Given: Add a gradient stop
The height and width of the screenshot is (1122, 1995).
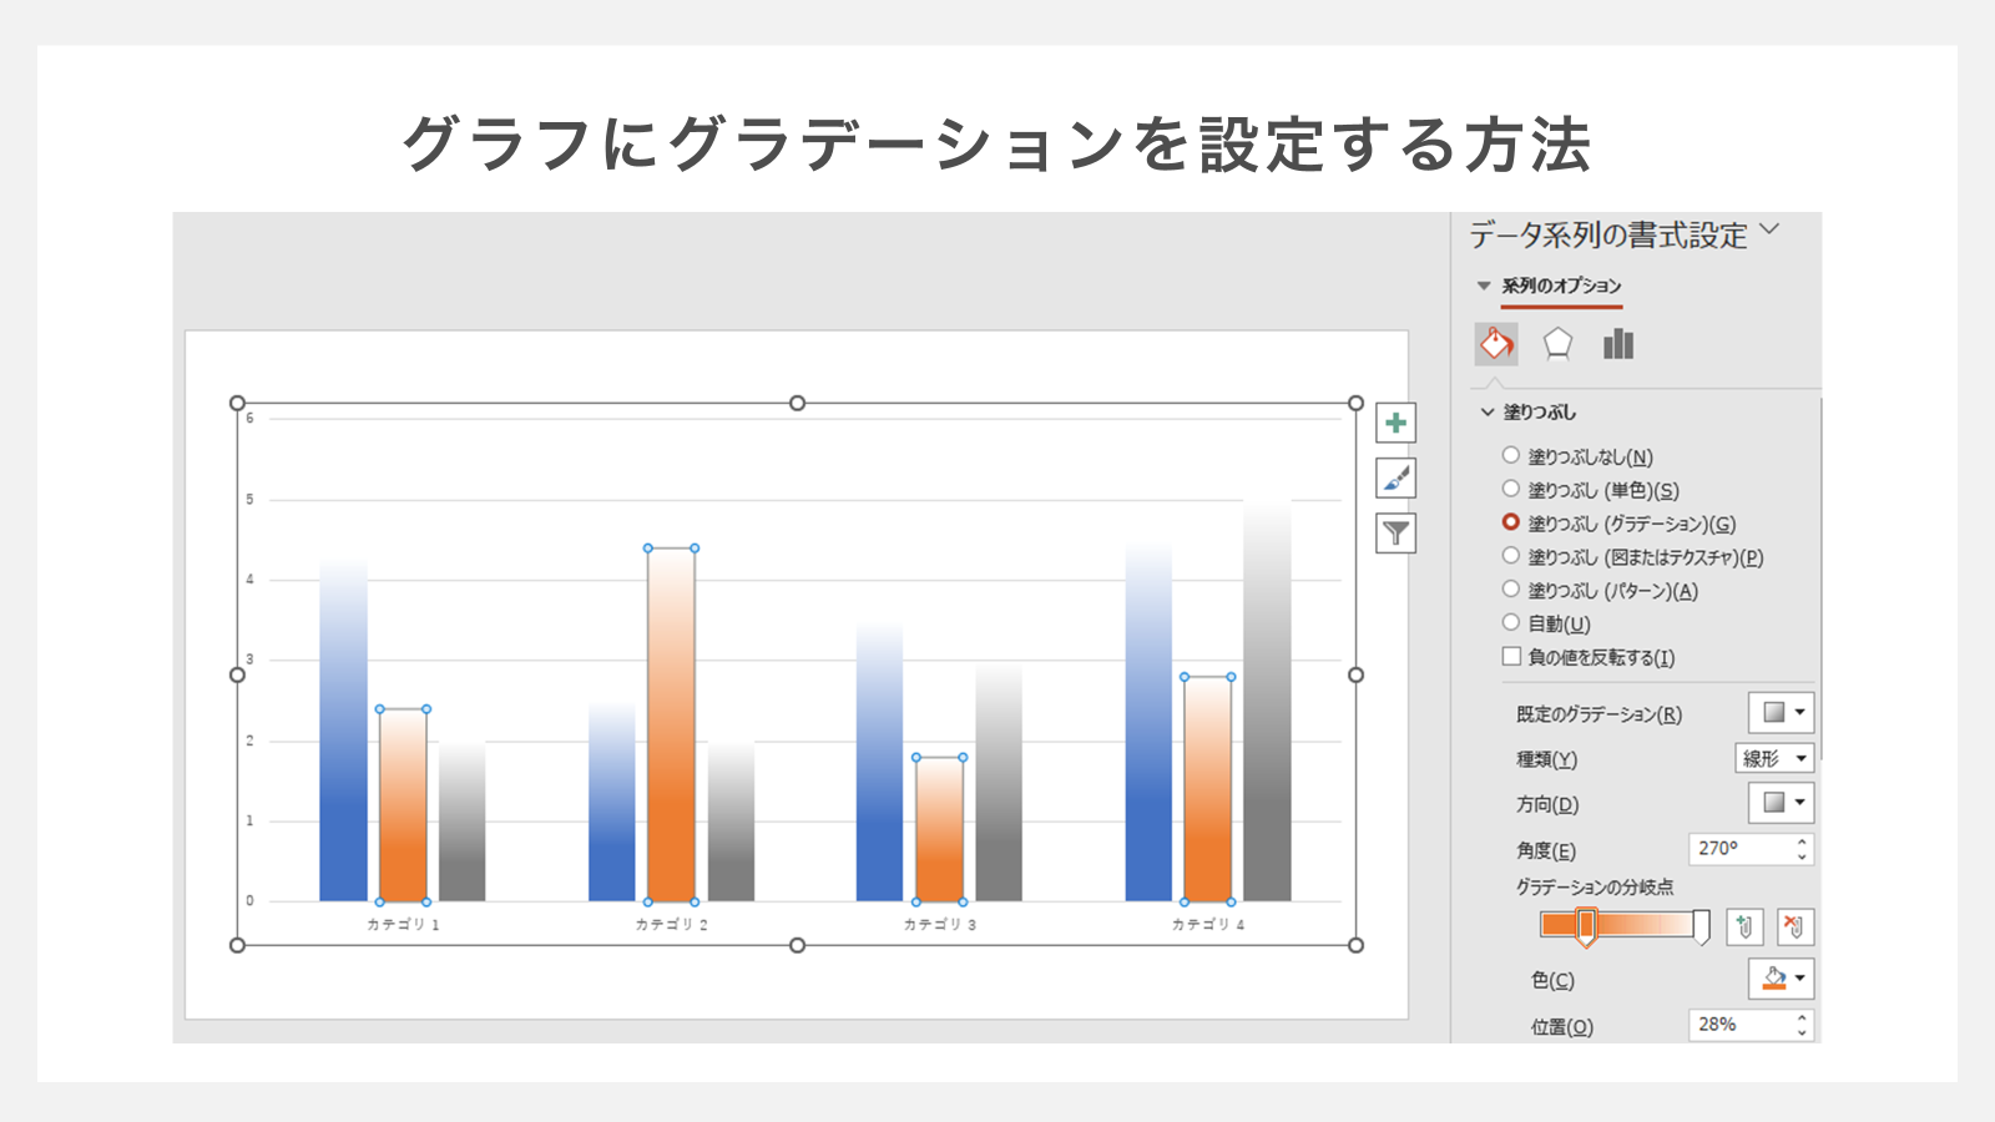Looking at the screenshot, I should 1745,927.
